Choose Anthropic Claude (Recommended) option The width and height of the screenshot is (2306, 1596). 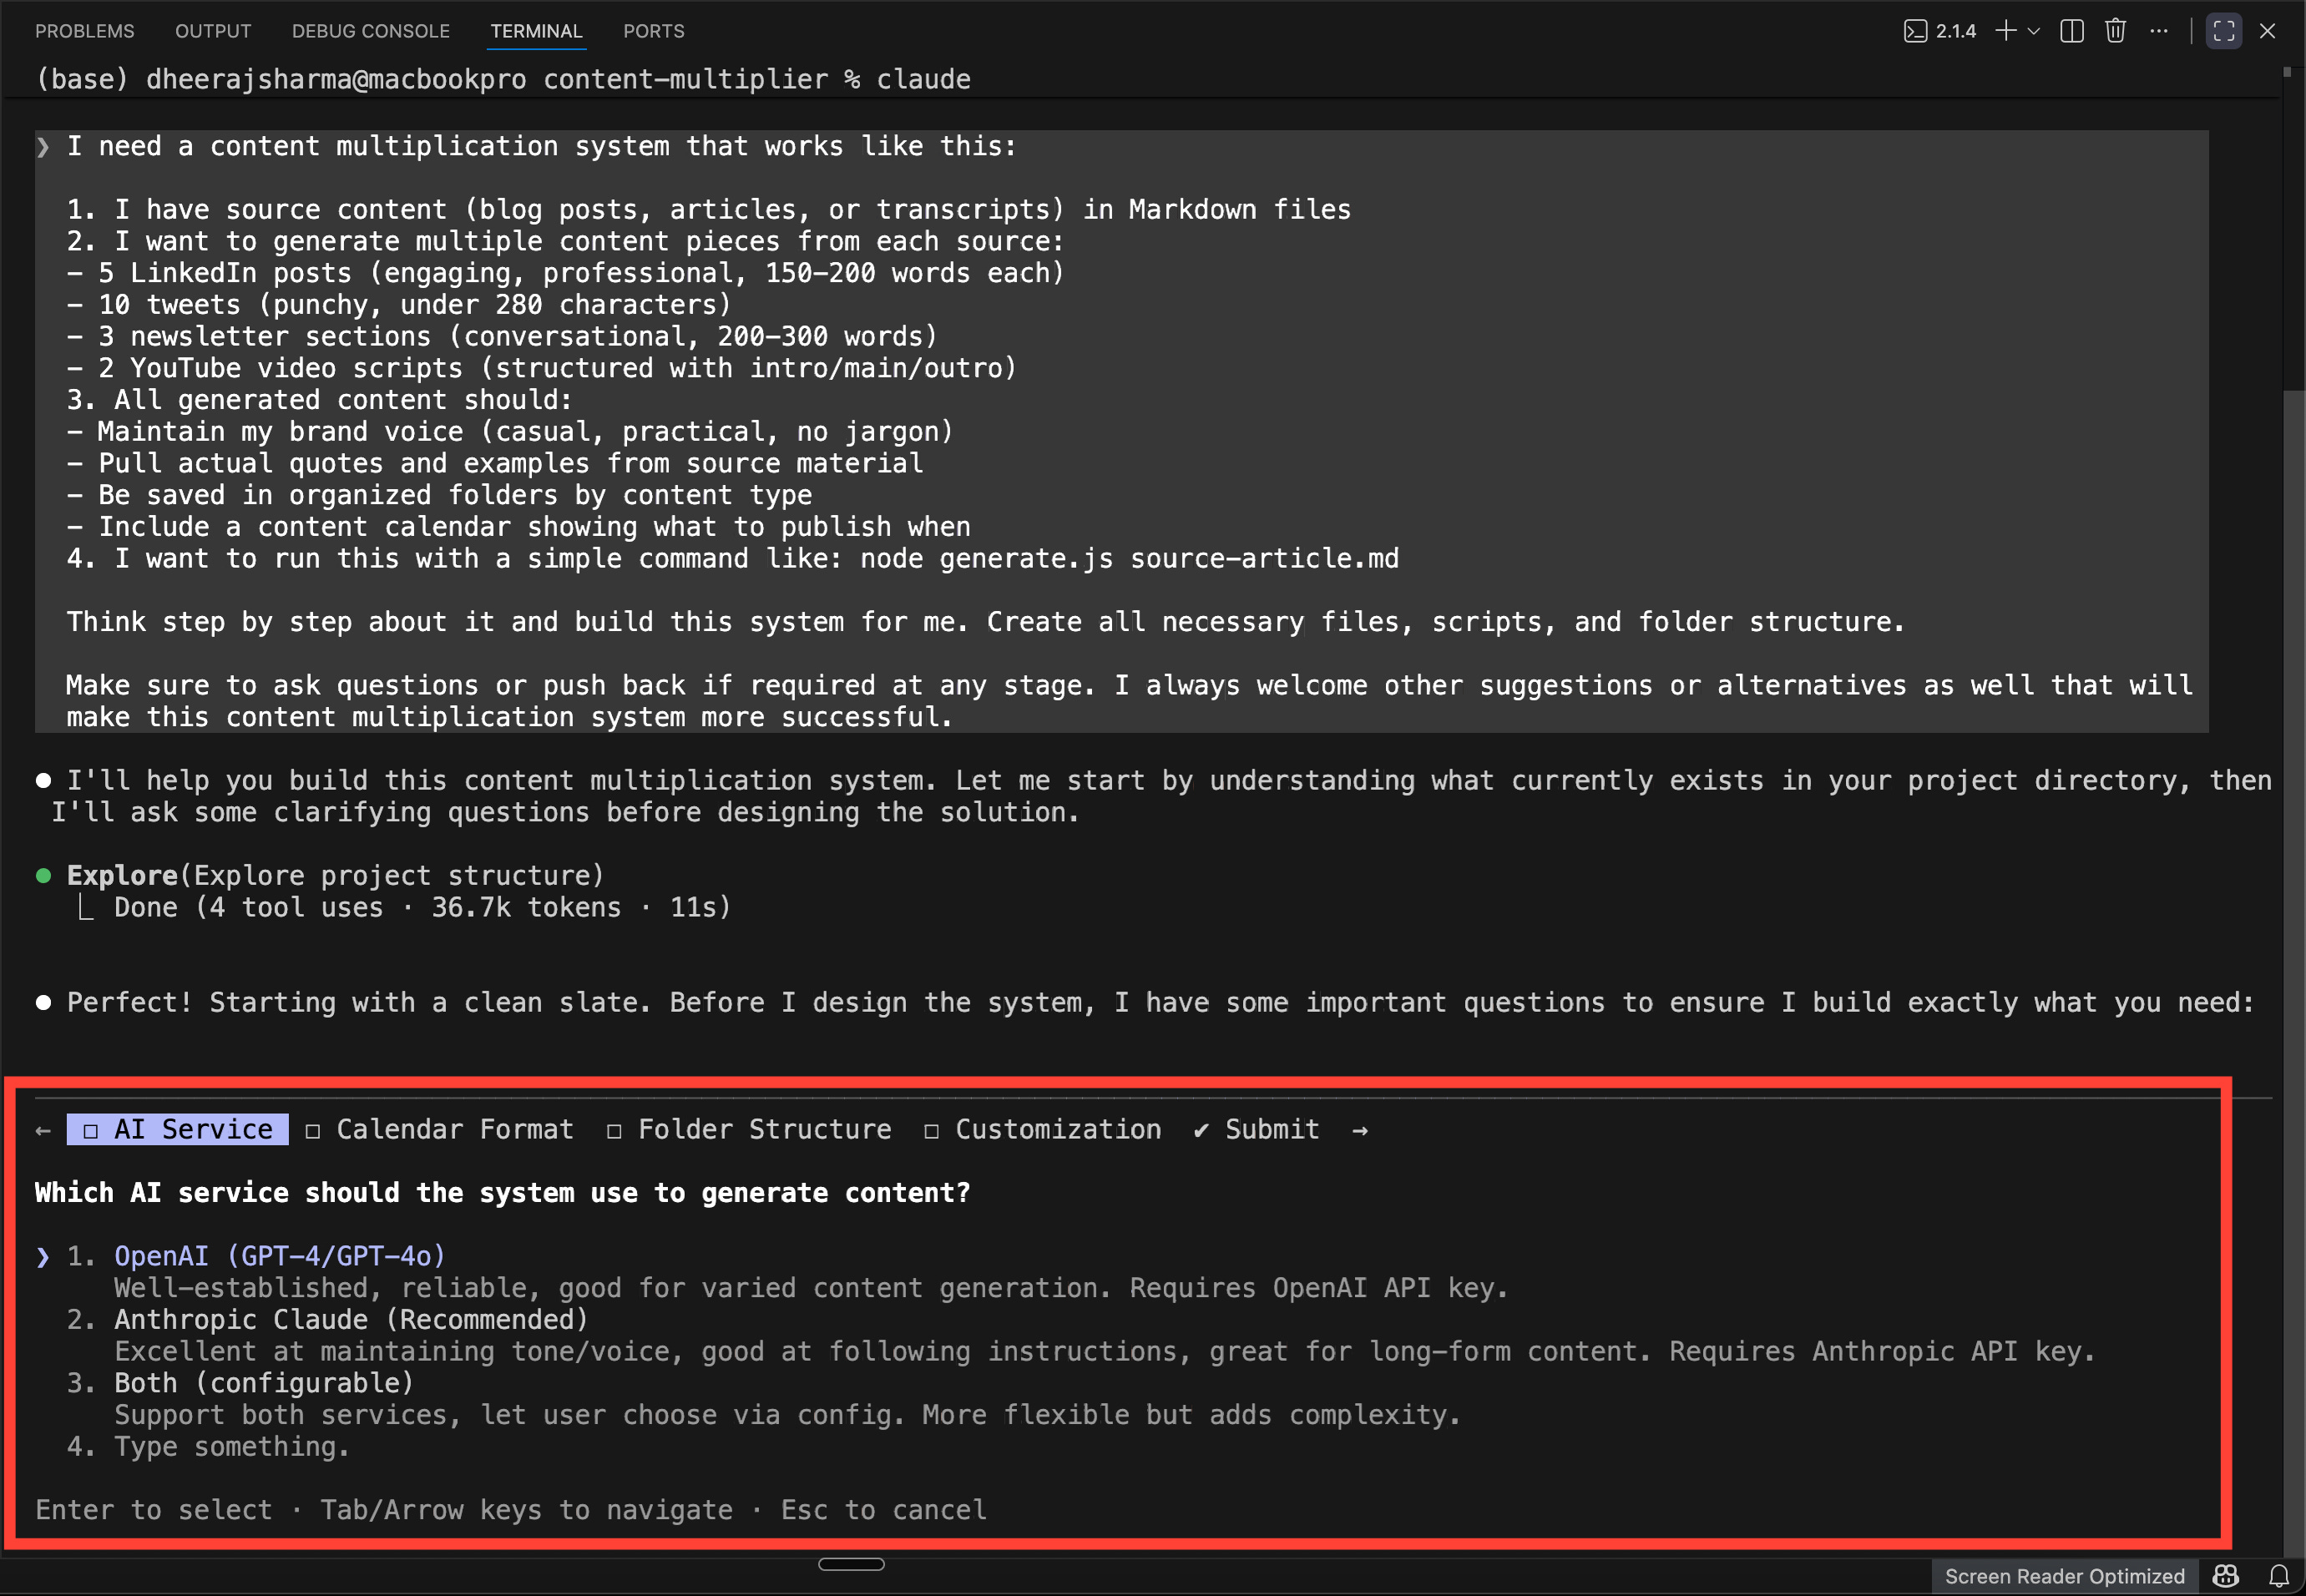[x=351, y=1320]
